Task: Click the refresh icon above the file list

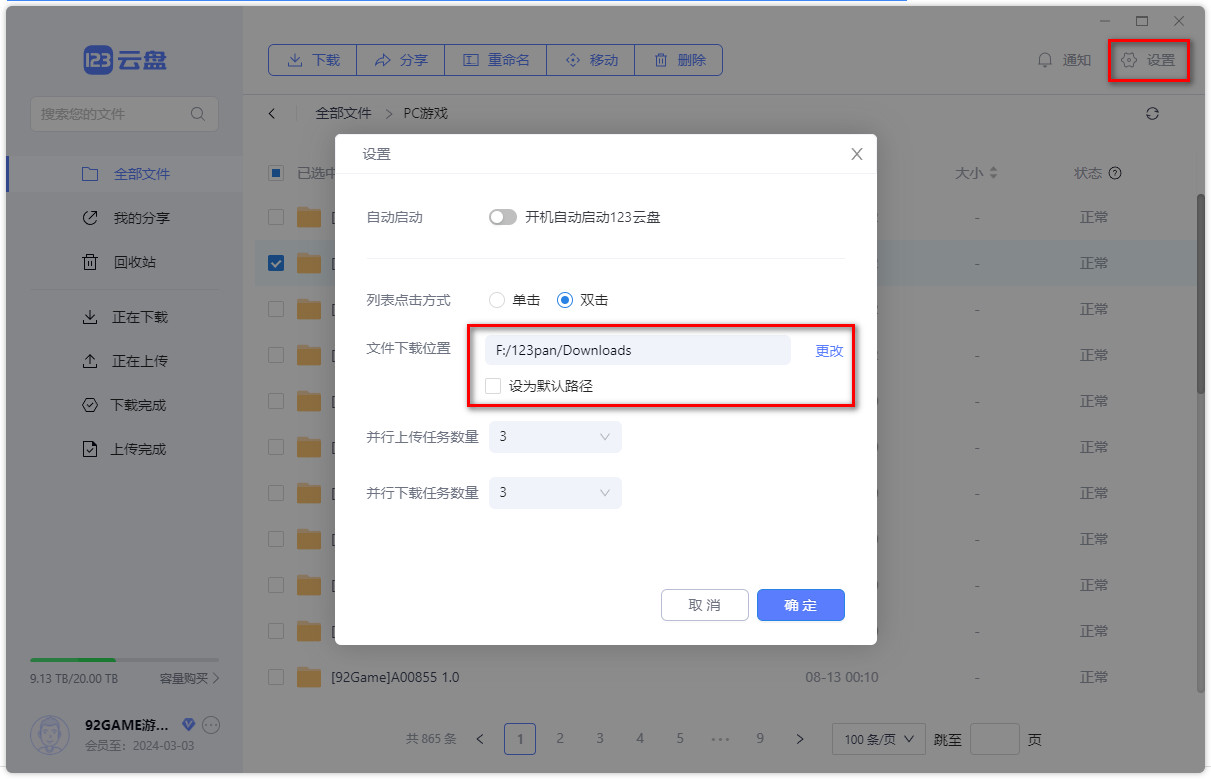Action: point(1152,113)
